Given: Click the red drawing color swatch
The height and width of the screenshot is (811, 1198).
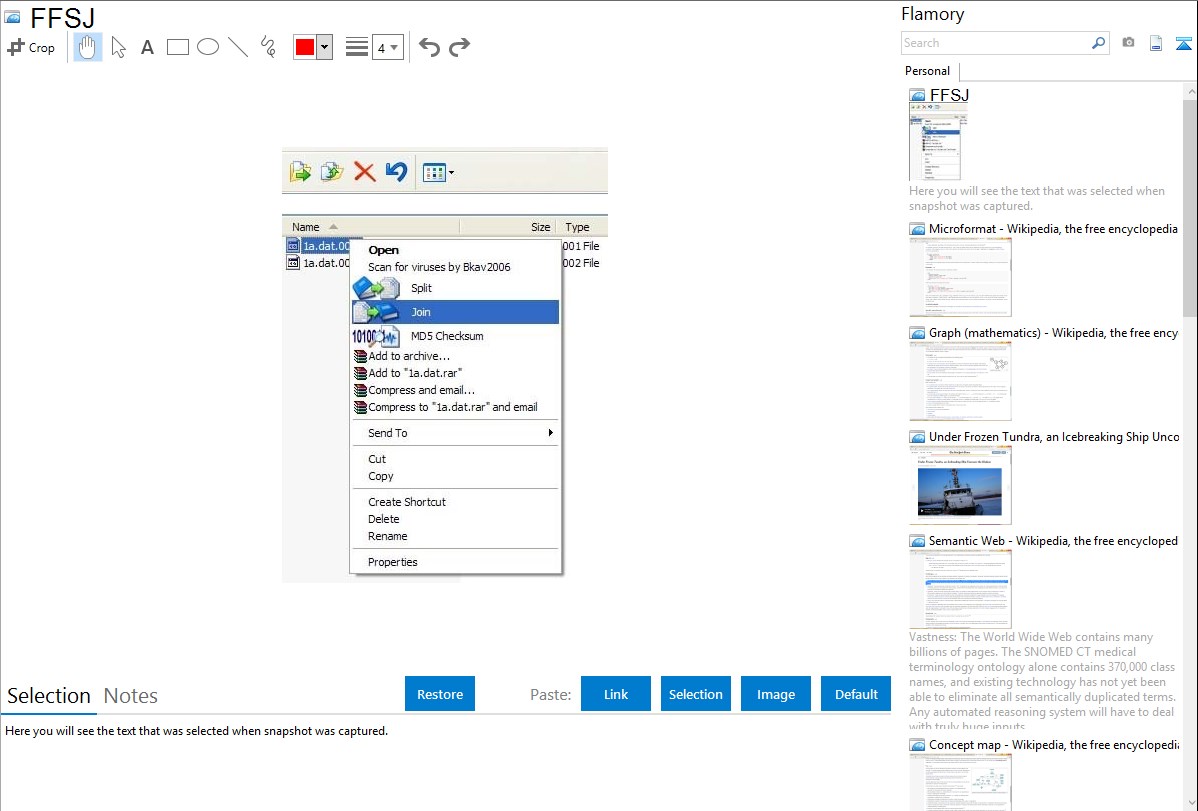Looking at the screenshot, I should (305, 47).
